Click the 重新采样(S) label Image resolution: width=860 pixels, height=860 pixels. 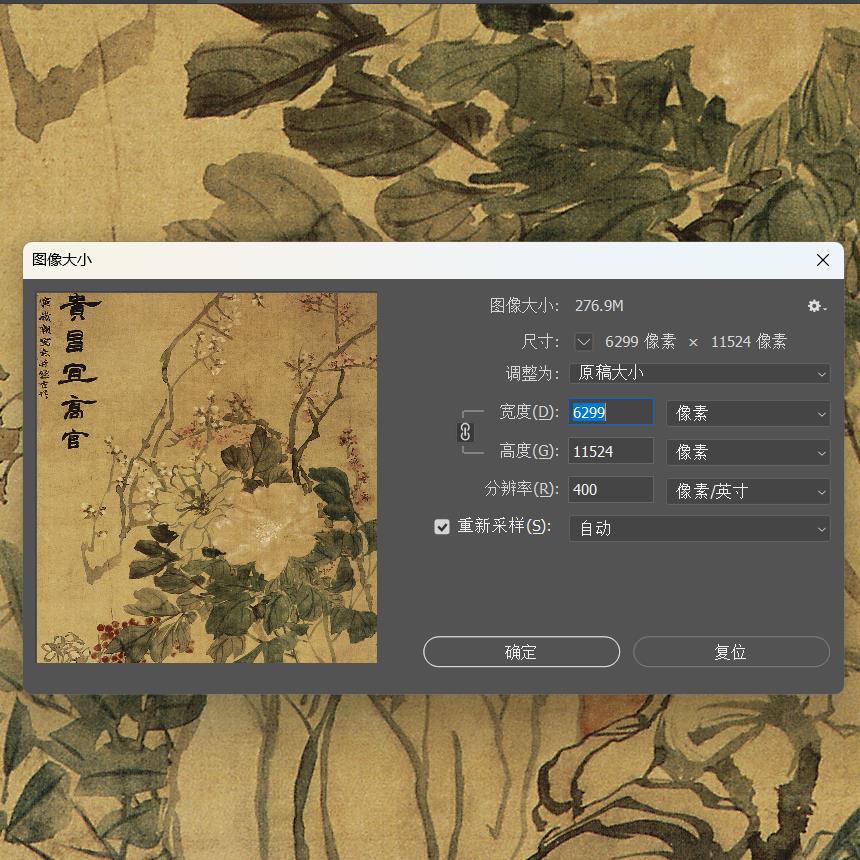[504, 526]
